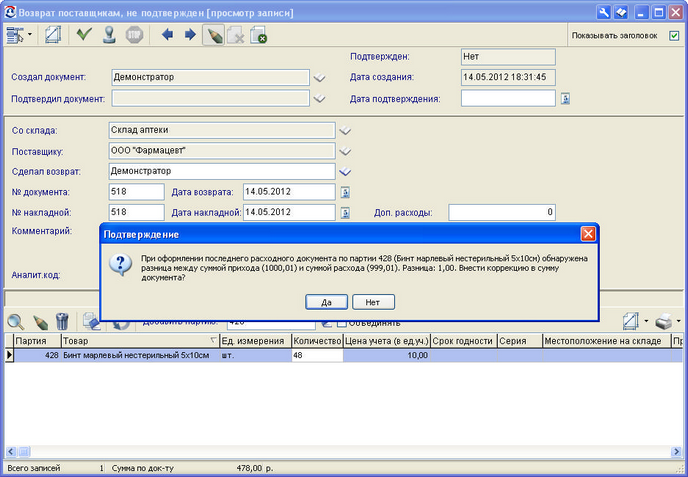Click the 'Серия' column header
688x477 pixels.
pyautogui.click(x=520, y=341)
